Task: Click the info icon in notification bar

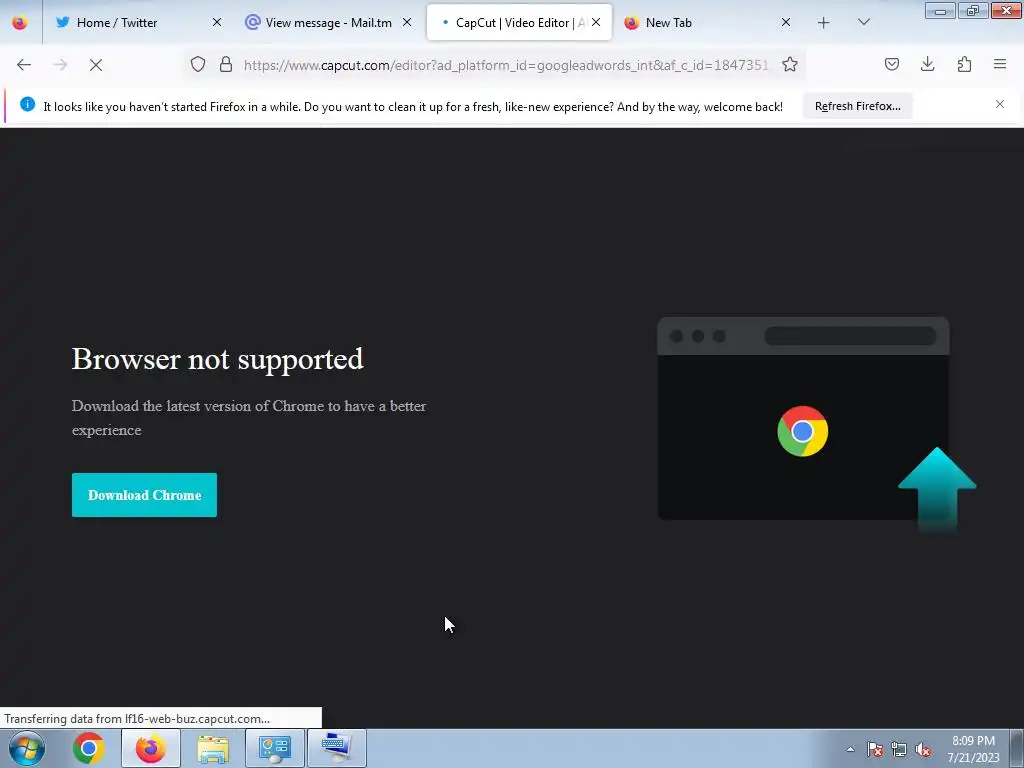Action: tap(27, 104)
